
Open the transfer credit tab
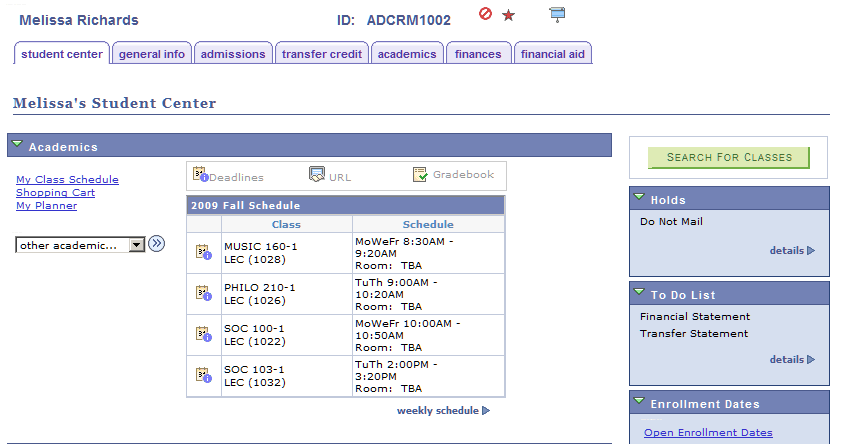click(322, 53)
